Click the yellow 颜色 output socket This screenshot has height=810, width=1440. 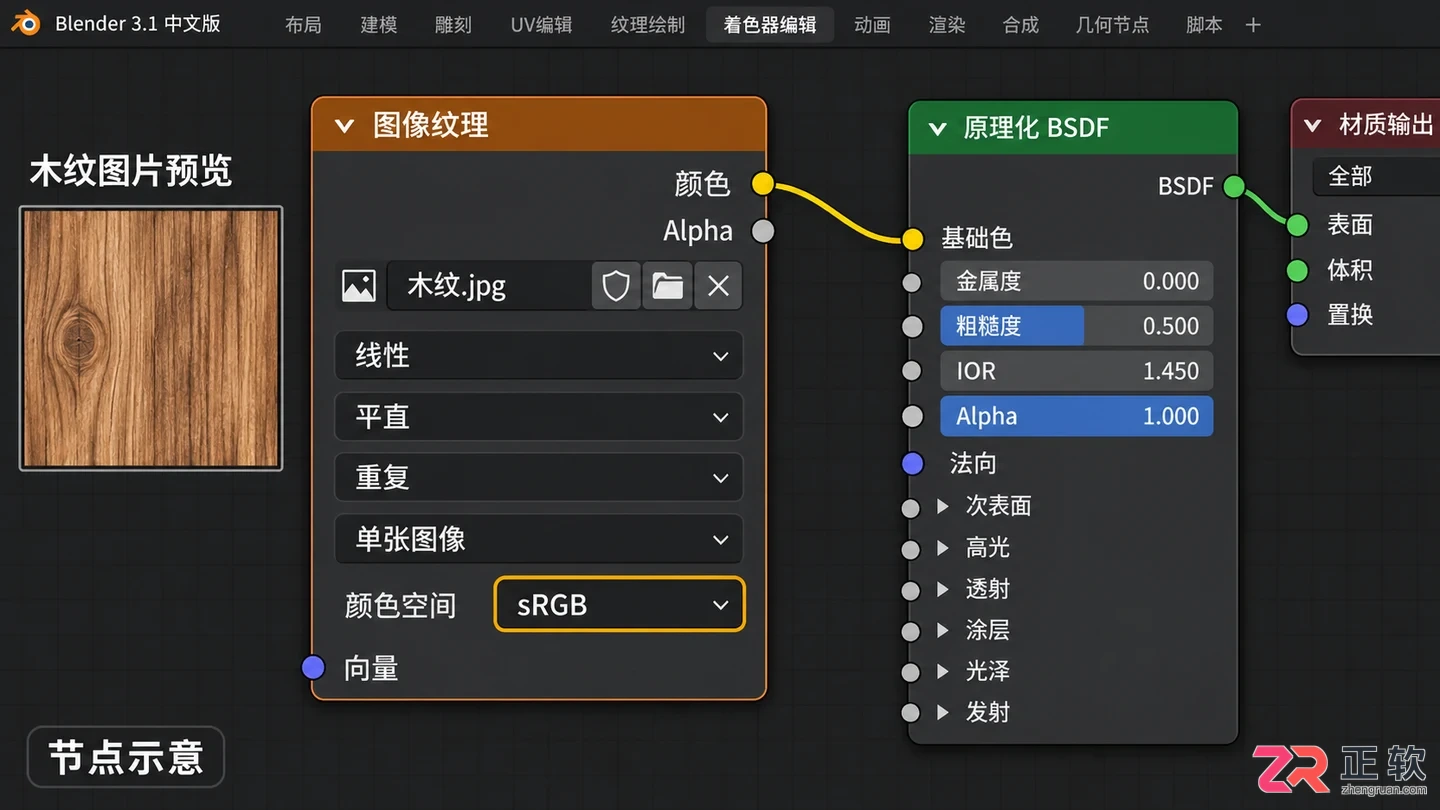click(762, 184)
